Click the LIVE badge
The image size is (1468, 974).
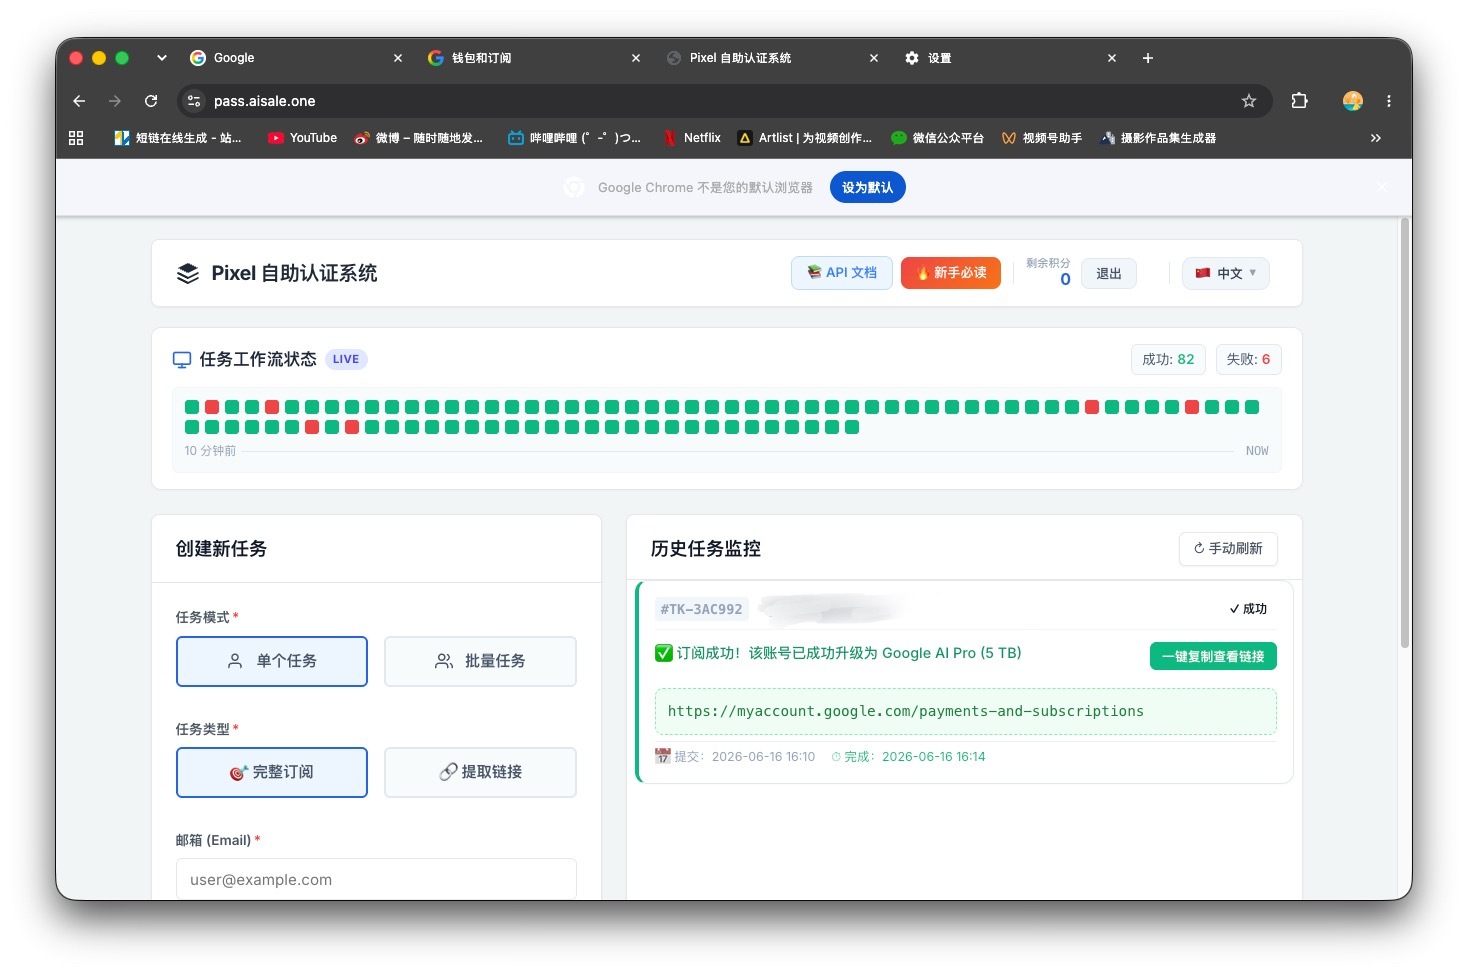click(x=346, y=359)
